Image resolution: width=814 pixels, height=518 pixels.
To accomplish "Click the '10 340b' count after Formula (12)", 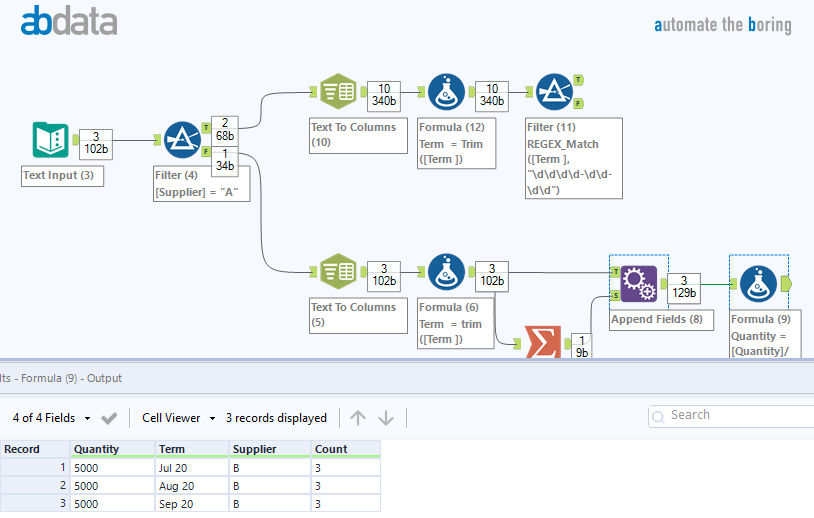I will 492,96.
